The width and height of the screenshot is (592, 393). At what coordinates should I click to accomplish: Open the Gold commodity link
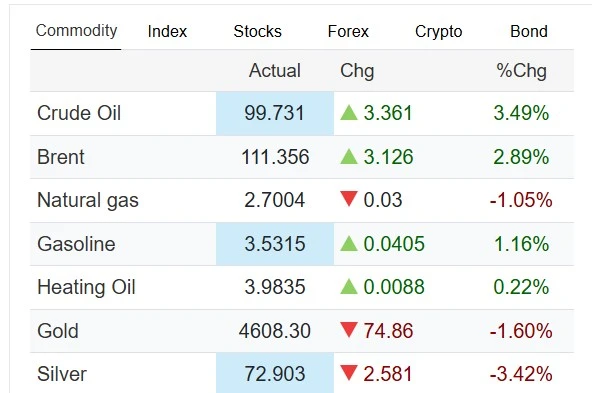[58, 331]
